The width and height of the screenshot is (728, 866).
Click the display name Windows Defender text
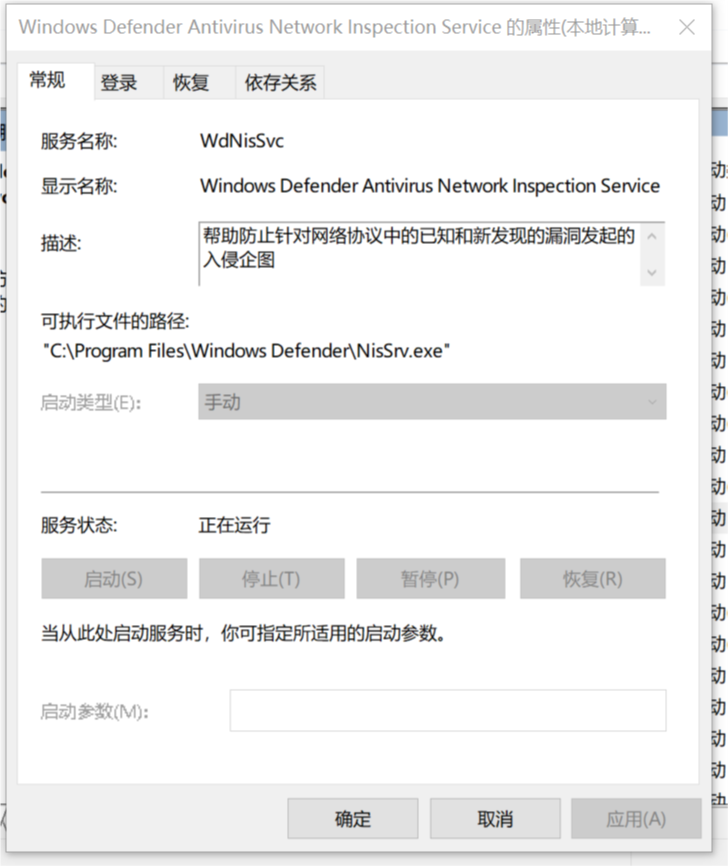pos(430,186)
